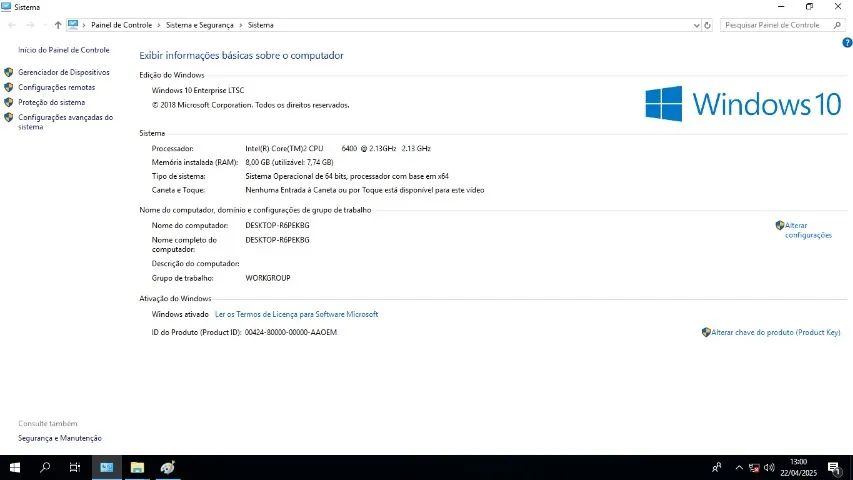
Task: Click the Sistema window title icon
Action: pyautogui.click(x=6, y=7)
